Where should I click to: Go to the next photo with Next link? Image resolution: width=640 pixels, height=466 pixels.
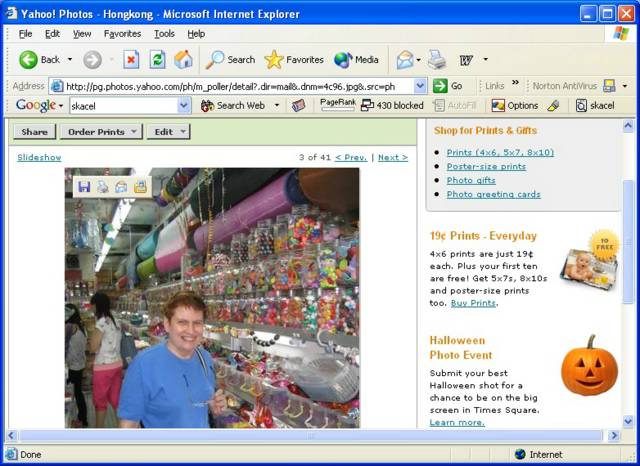[393, 158]
